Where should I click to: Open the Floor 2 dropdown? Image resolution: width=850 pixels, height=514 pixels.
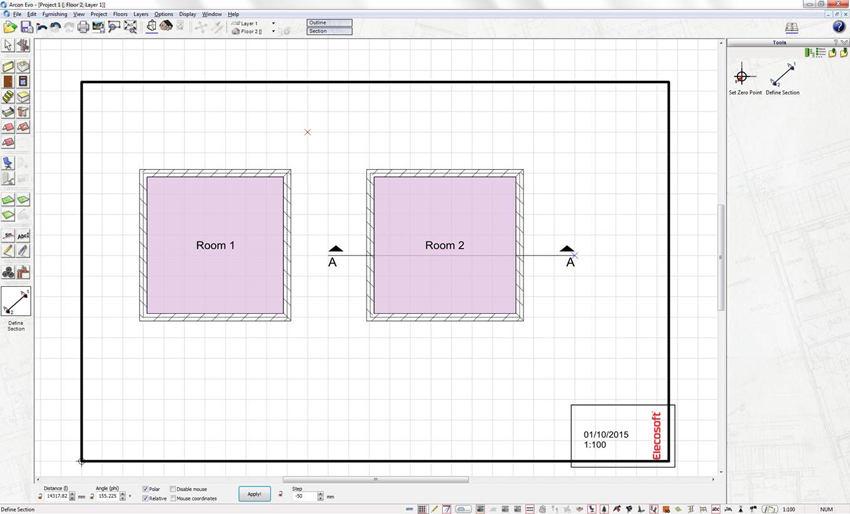point(273,31)
